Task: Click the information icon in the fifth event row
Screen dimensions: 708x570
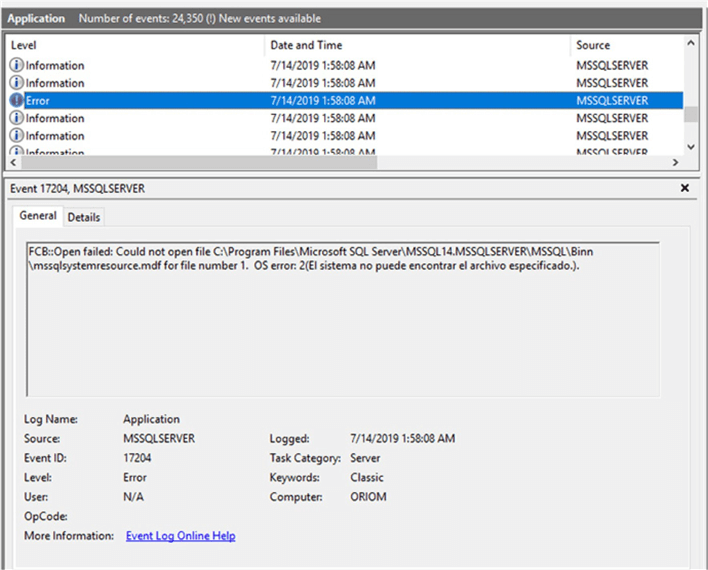Action: click(x=16, y=135)
